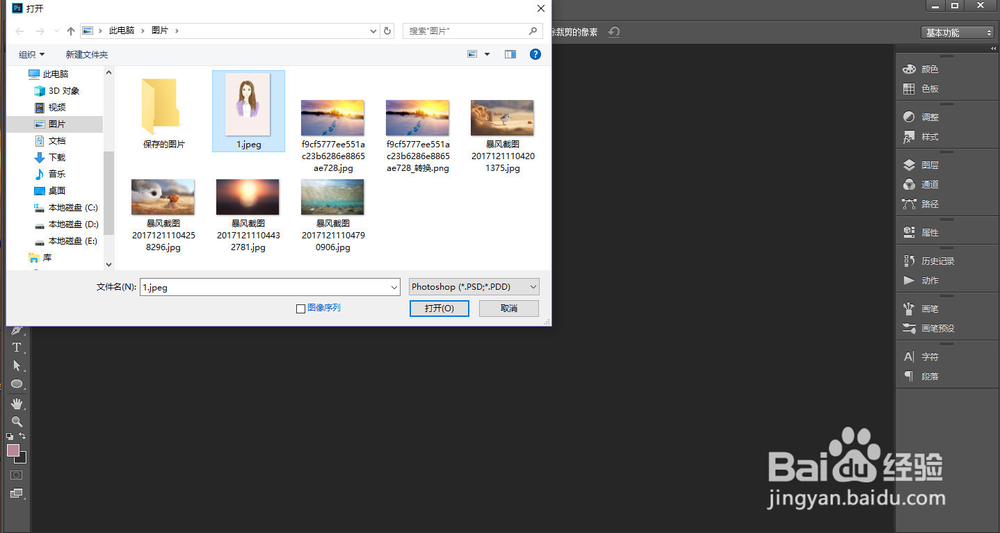Click the 取消 cancel button
The width and height of the screenshot is (1000, 533).
pos(509,308)
